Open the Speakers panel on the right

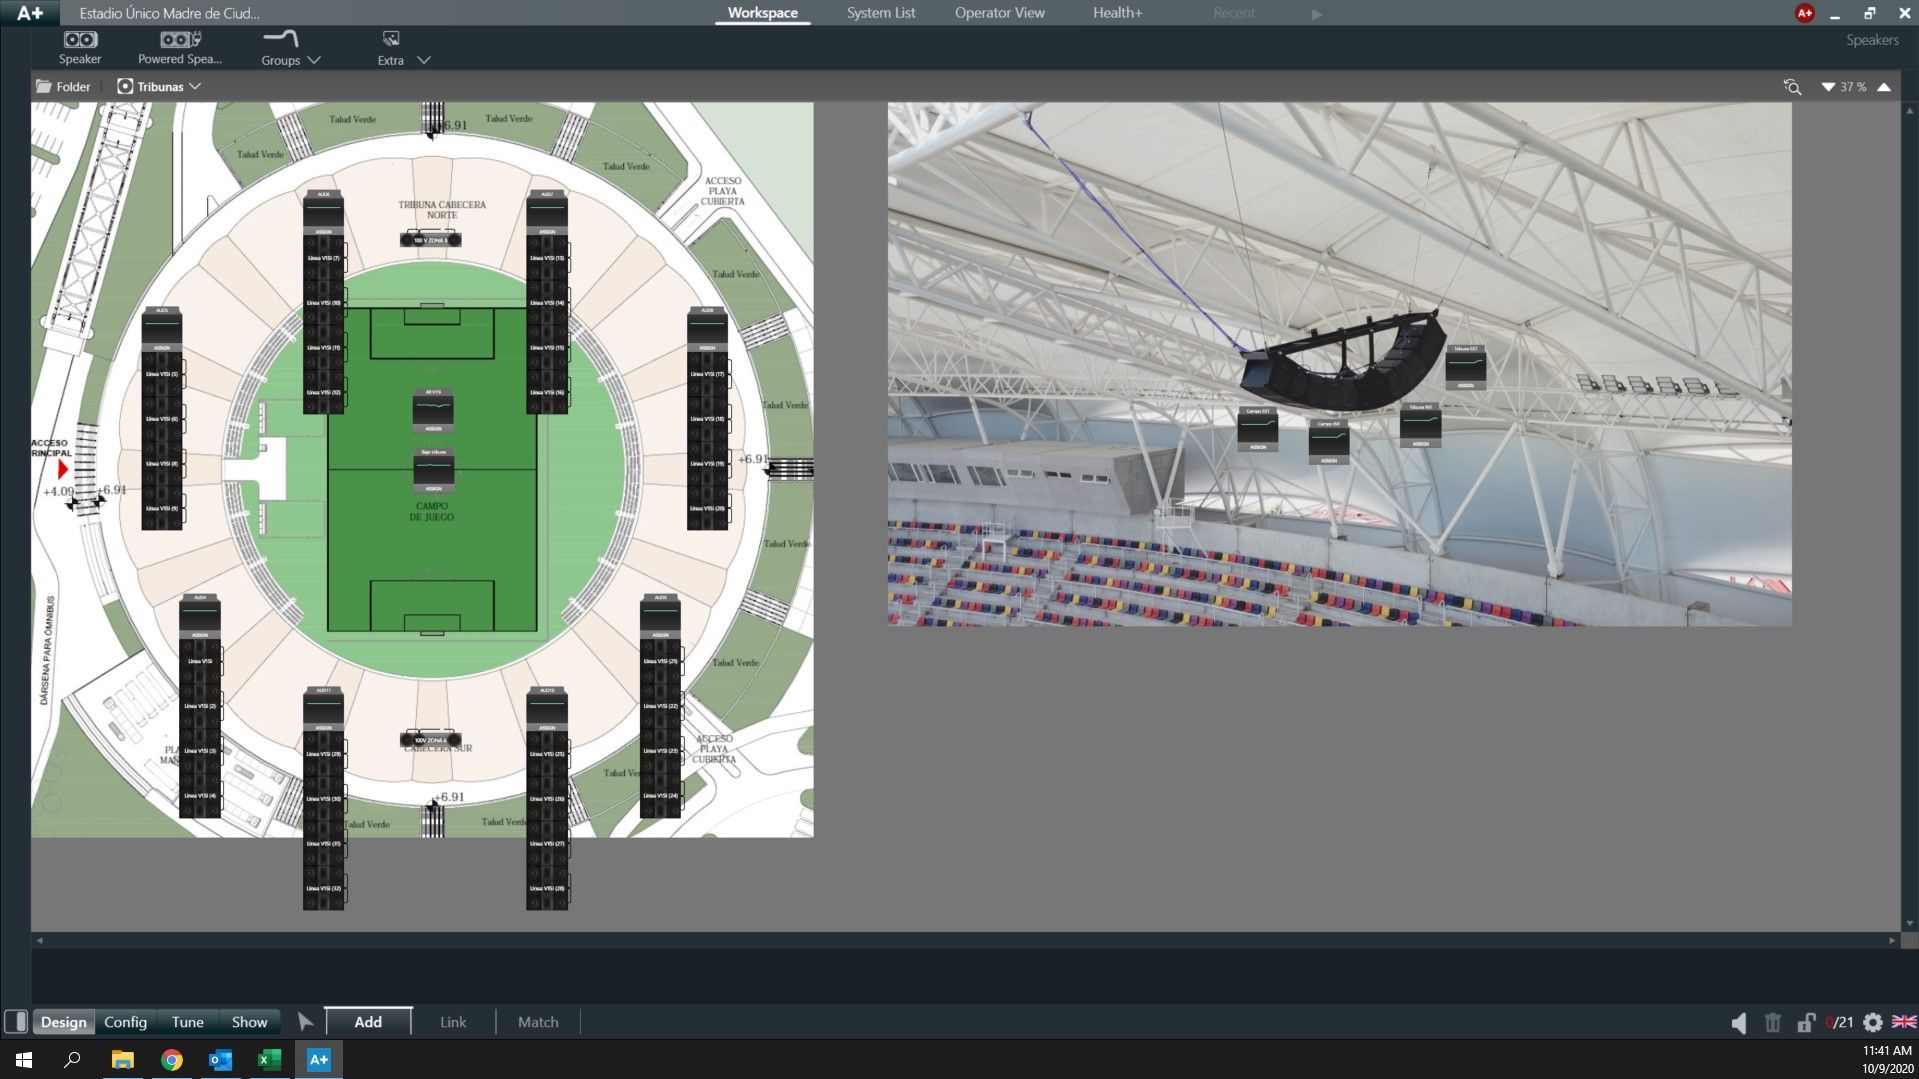(x=1871, y=40)
